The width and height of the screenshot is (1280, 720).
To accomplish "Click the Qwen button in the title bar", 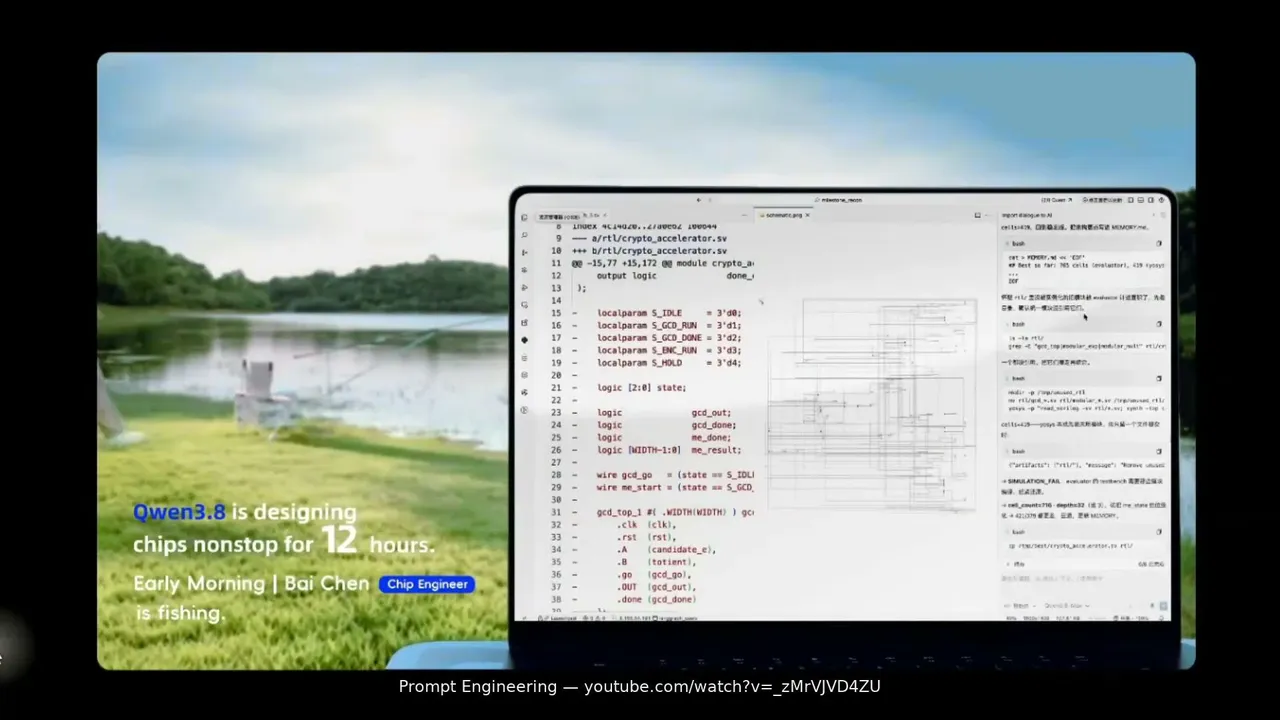I will 1056,200.
